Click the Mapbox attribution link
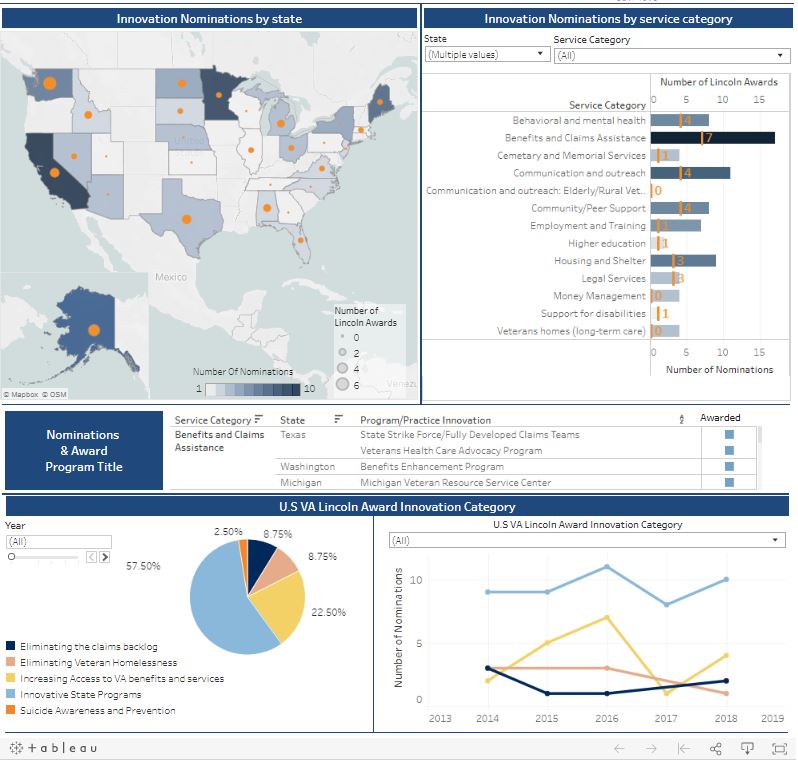The image size is (798, 767). [x=21, y=394]
